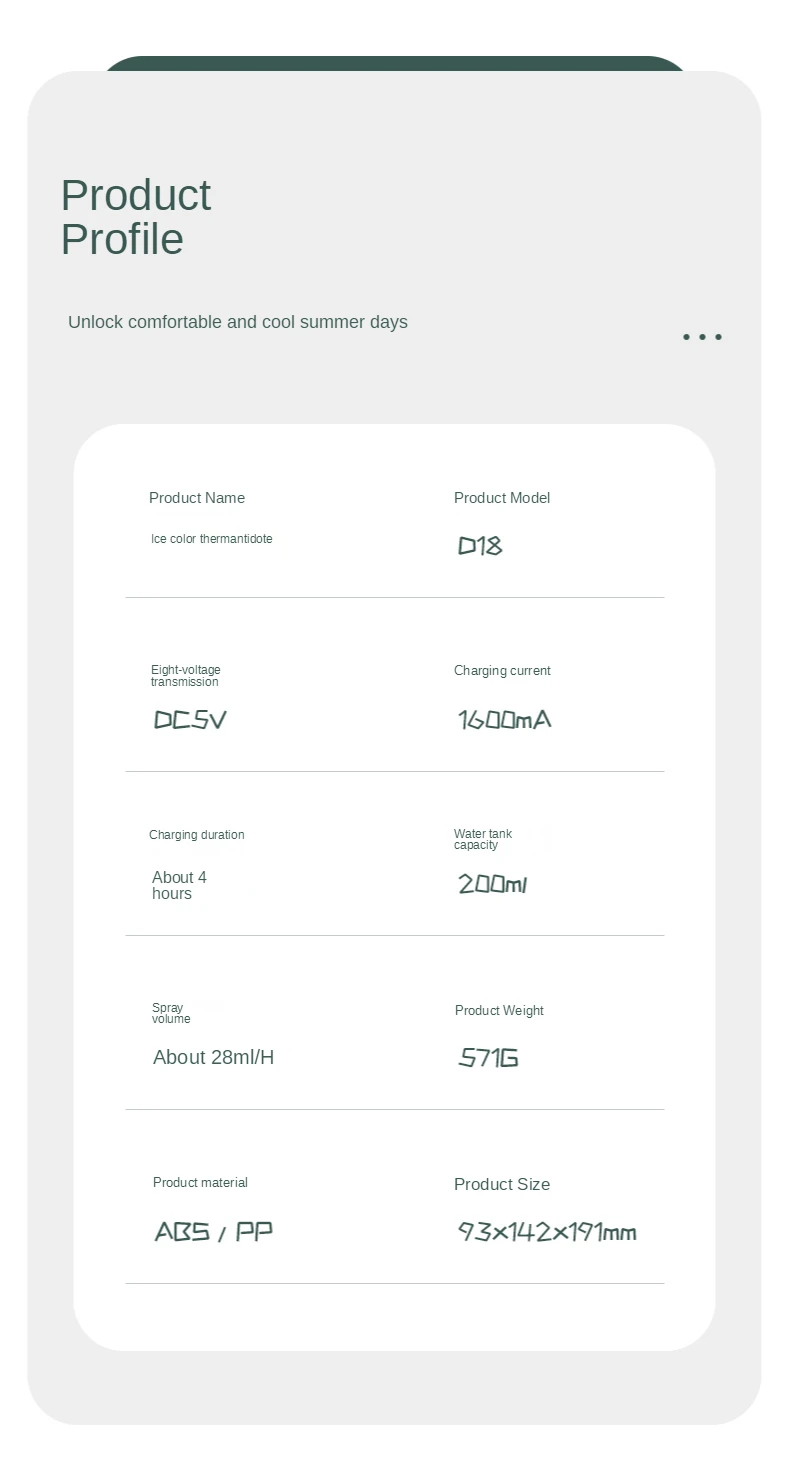Select the 1600mA current value

click(505, 720)
